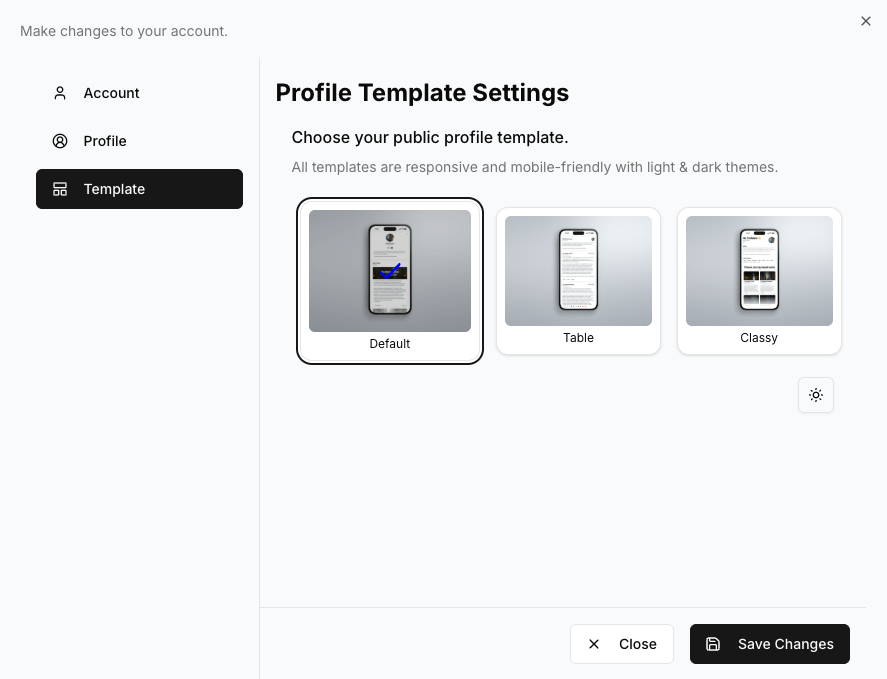Select the Table profile template

click(x=578, y=280)
